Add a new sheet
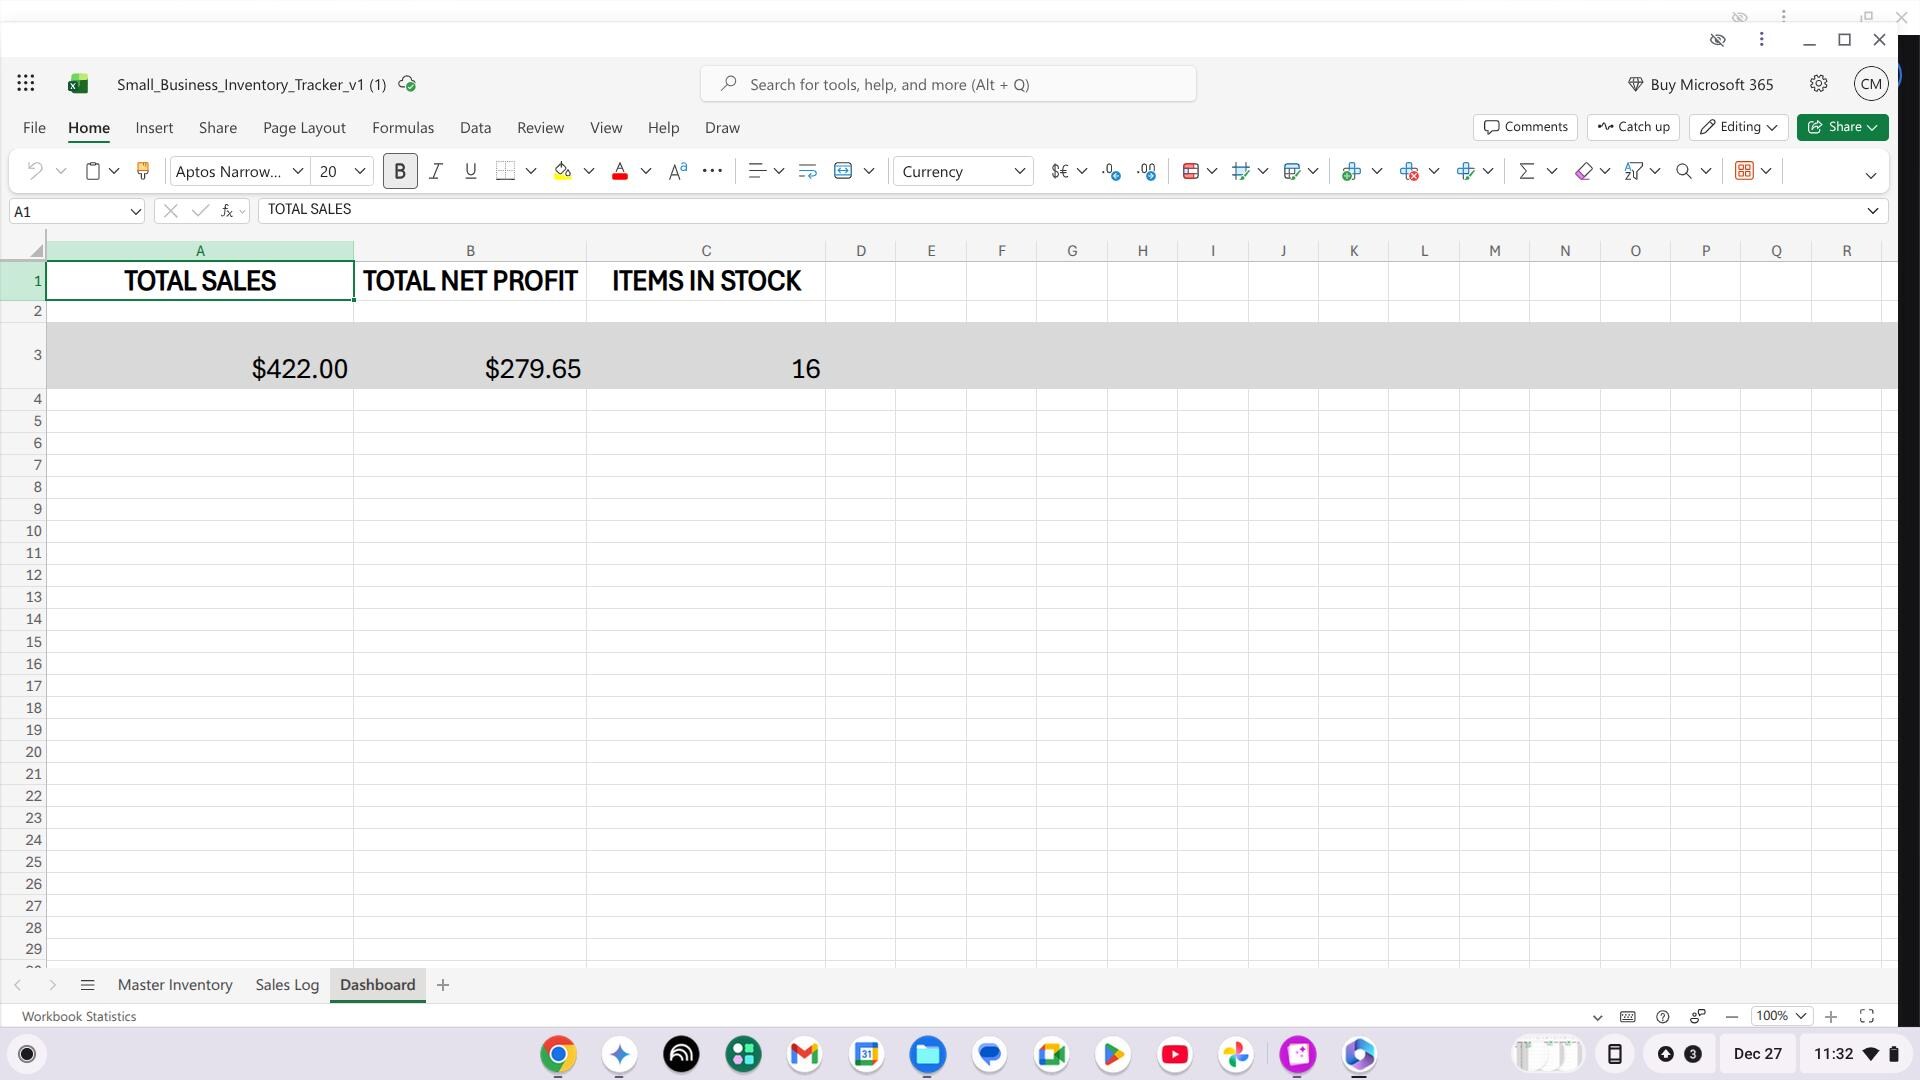Viewport: 1920px width, 1080px height. pyautogui.click(x=443, y=985)
